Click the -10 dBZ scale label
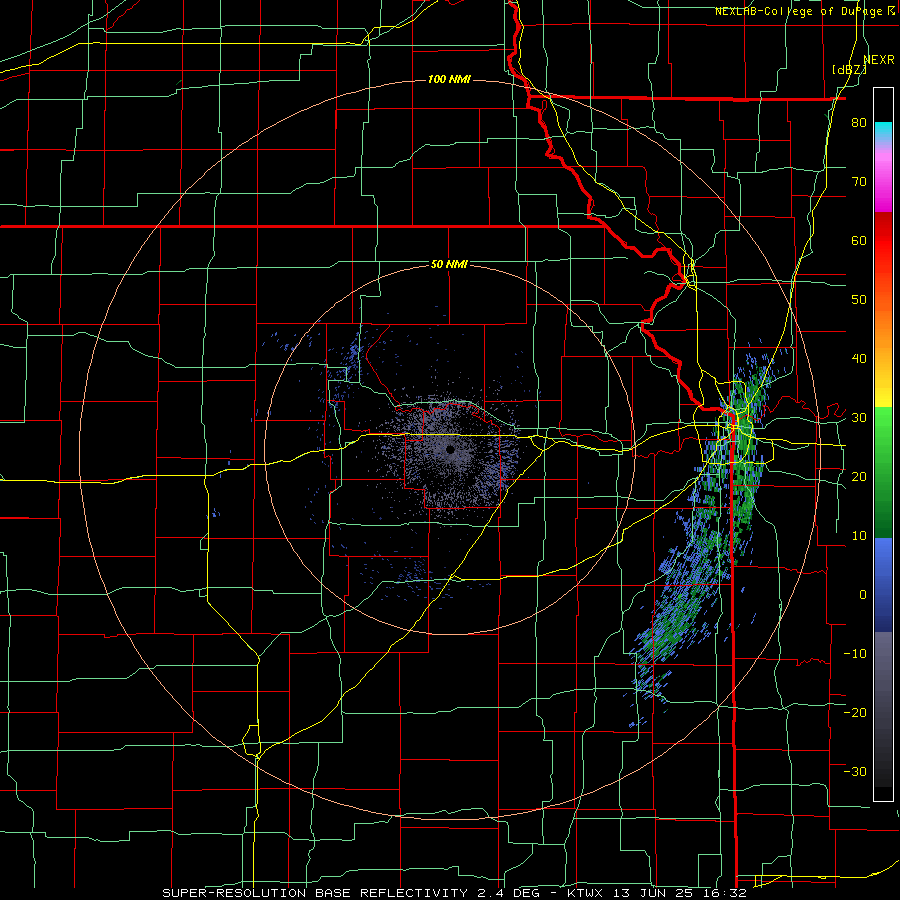Image resolution: width=900 pixels, height=900 pixels. 855,654
